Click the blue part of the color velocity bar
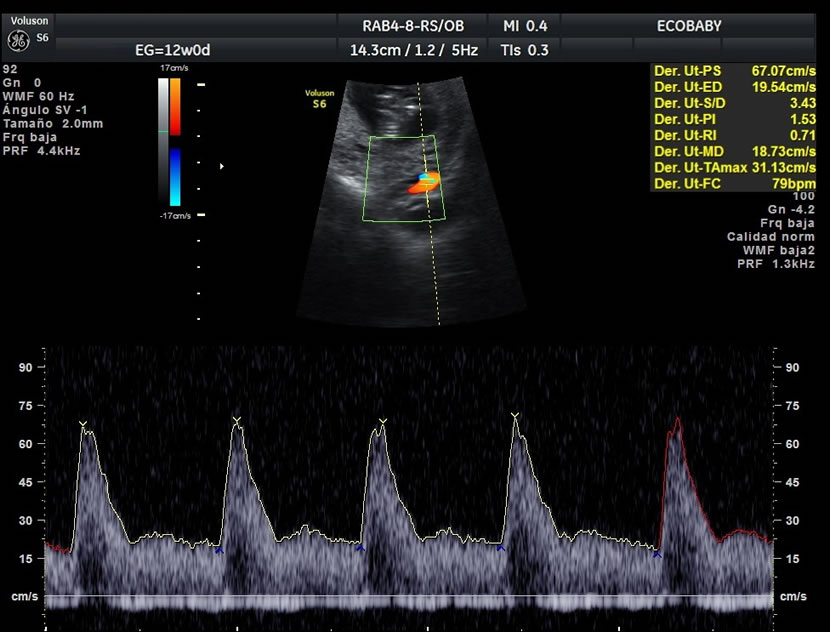The height and width of the screenshot is (632, 830). (174, 177)
